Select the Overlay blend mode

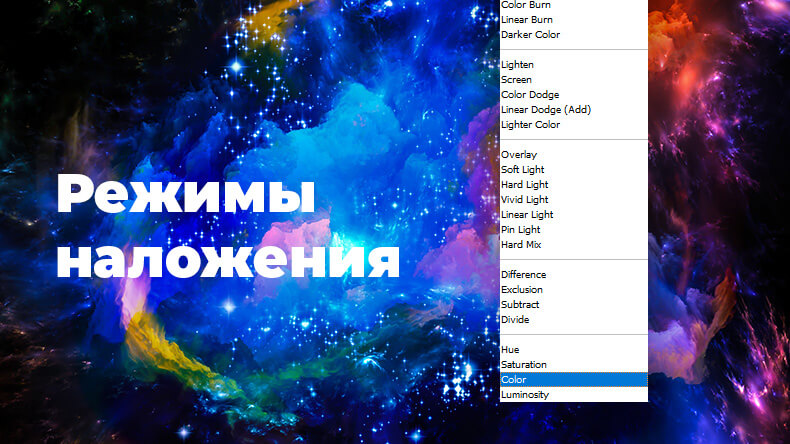[x=573, y=155]
